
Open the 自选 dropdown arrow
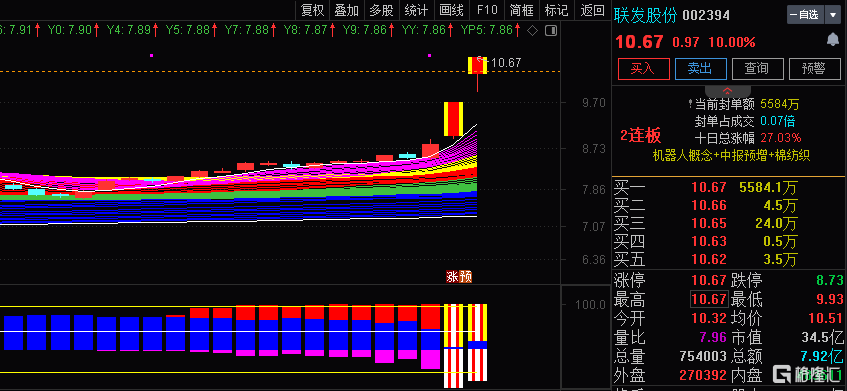point(832,15)
